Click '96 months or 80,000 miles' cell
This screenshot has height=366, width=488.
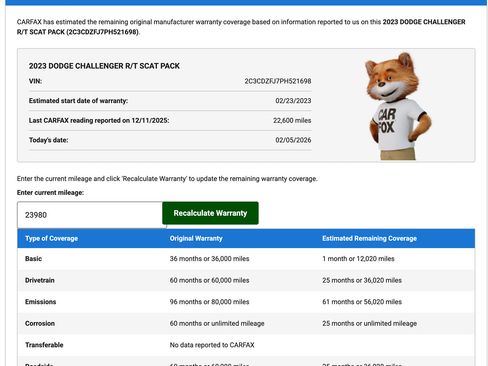(209, 302)
